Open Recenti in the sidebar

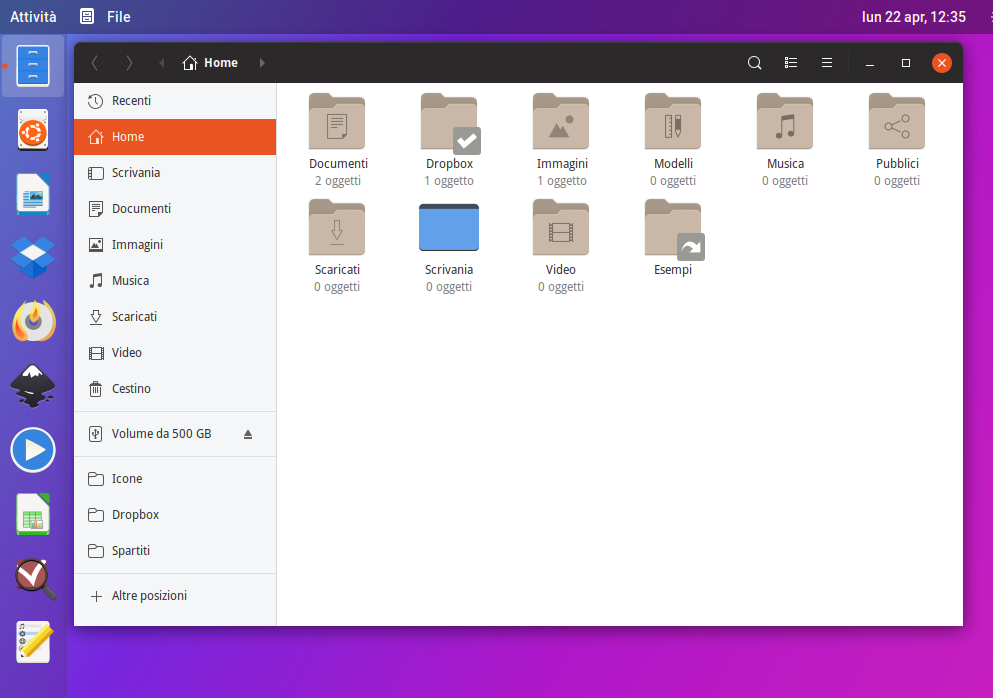click(175, 101)
